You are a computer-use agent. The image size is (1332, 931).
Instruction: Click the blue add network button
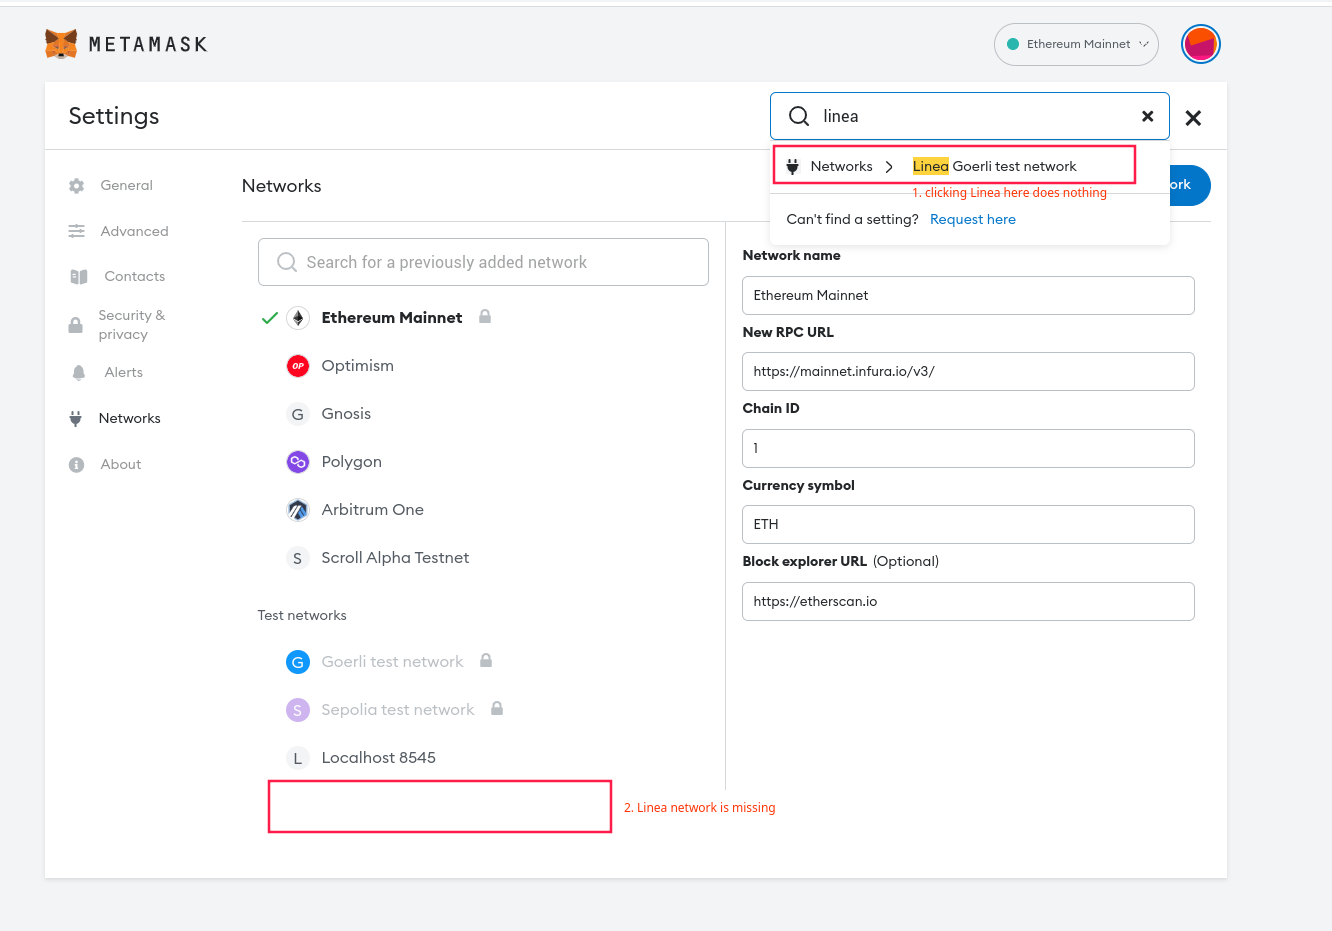tap(1190, 185)
